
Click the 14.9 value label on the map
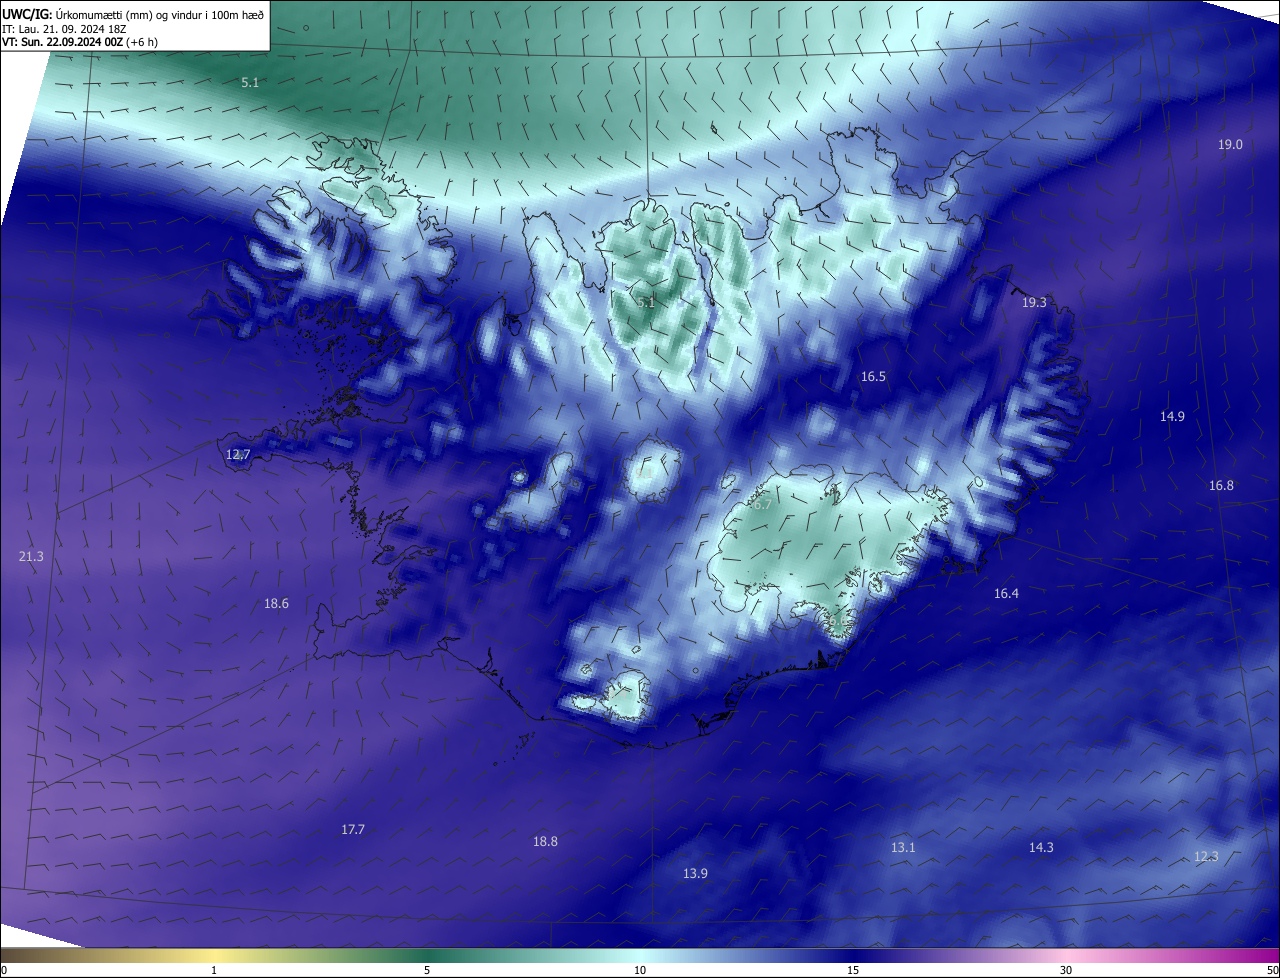1172,417
